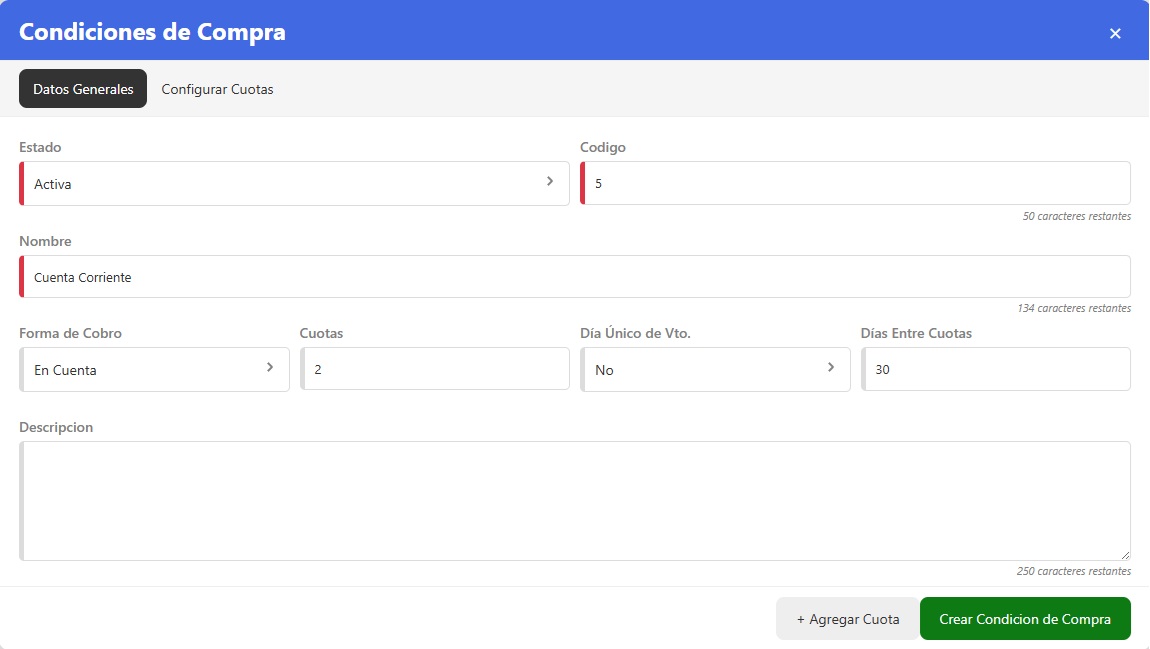Click the chevron arrow in Forma de Cobro
Image resolution: width=1150 pixels, height=649 pixels.
270,368
